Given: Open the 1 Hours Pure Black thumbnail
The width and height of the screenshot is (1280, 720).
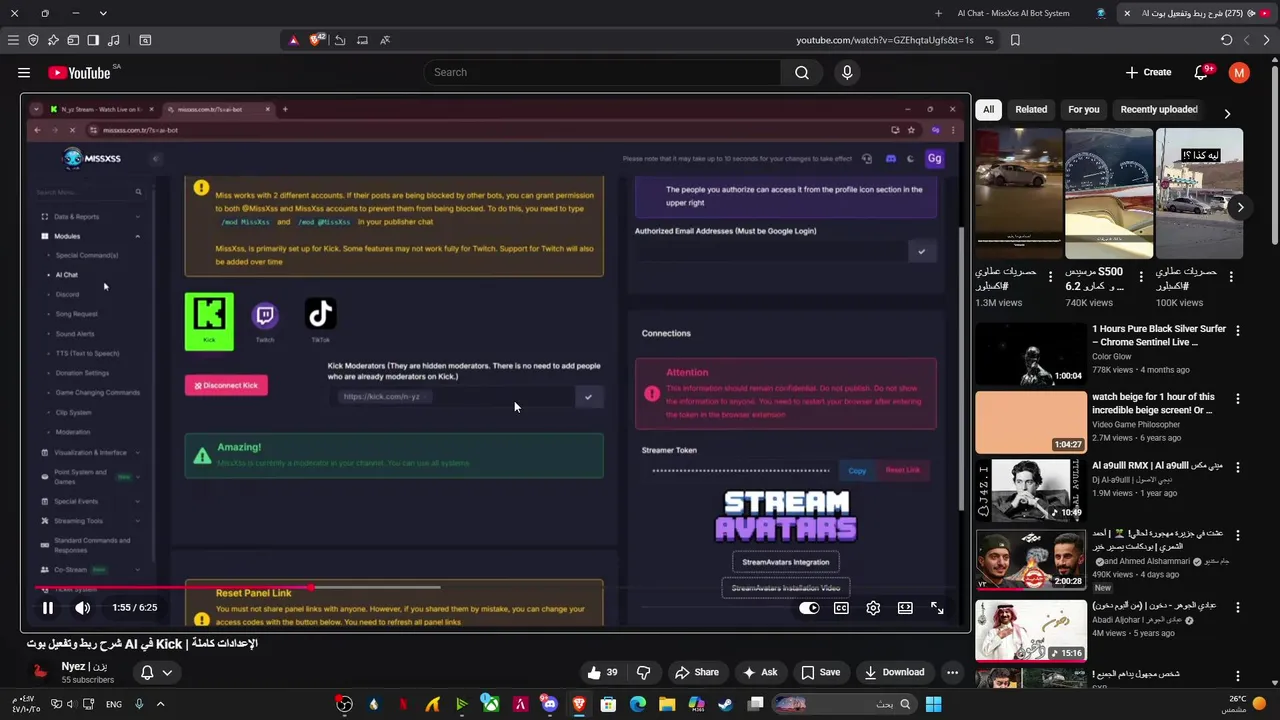Looking at the screenshot, I should (1031, 353).
